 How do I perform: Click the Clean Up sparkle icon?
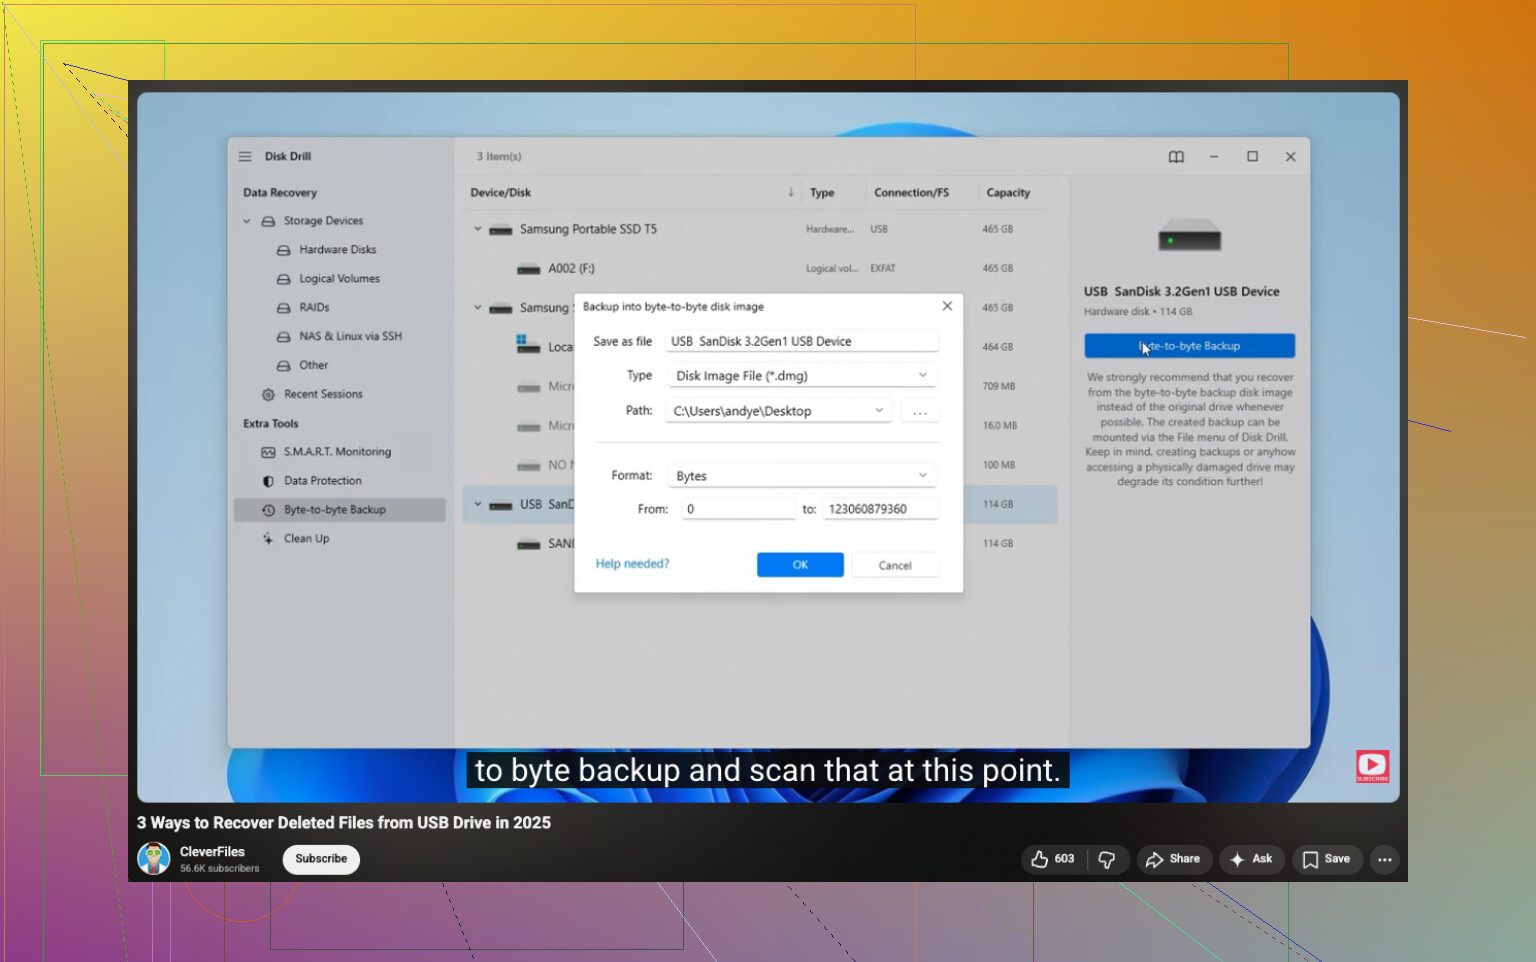point(268,539)
